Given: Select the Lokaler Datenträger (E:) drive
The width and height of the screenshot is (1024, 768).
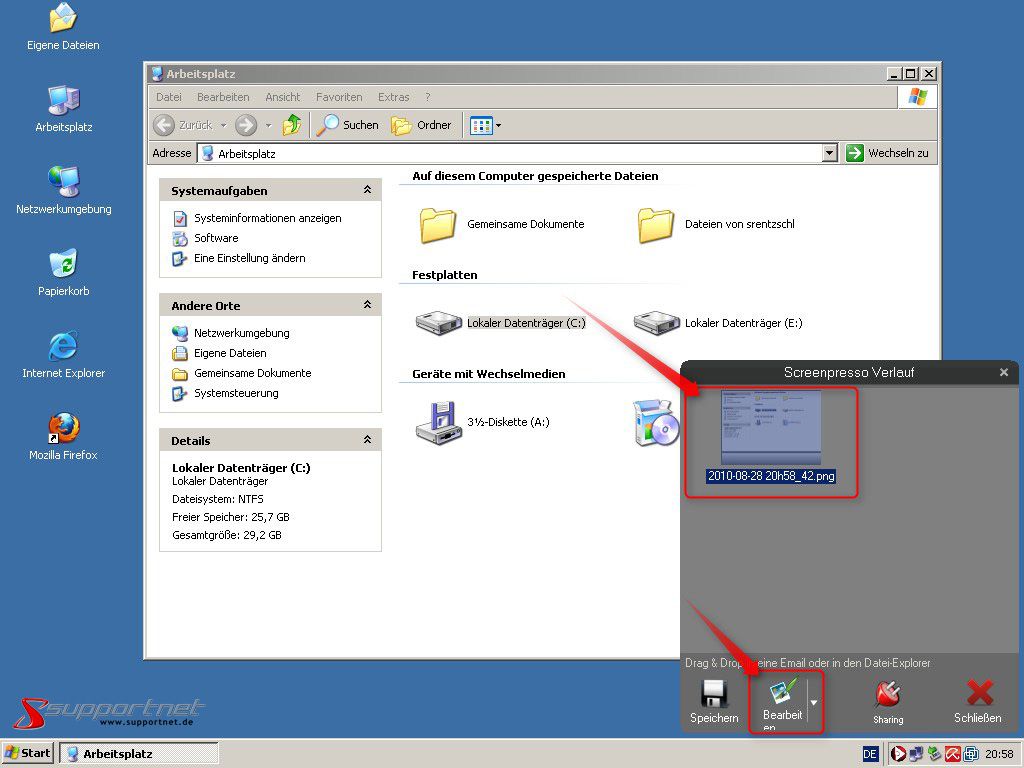Looking at the screenshot, I should (655, 323).
